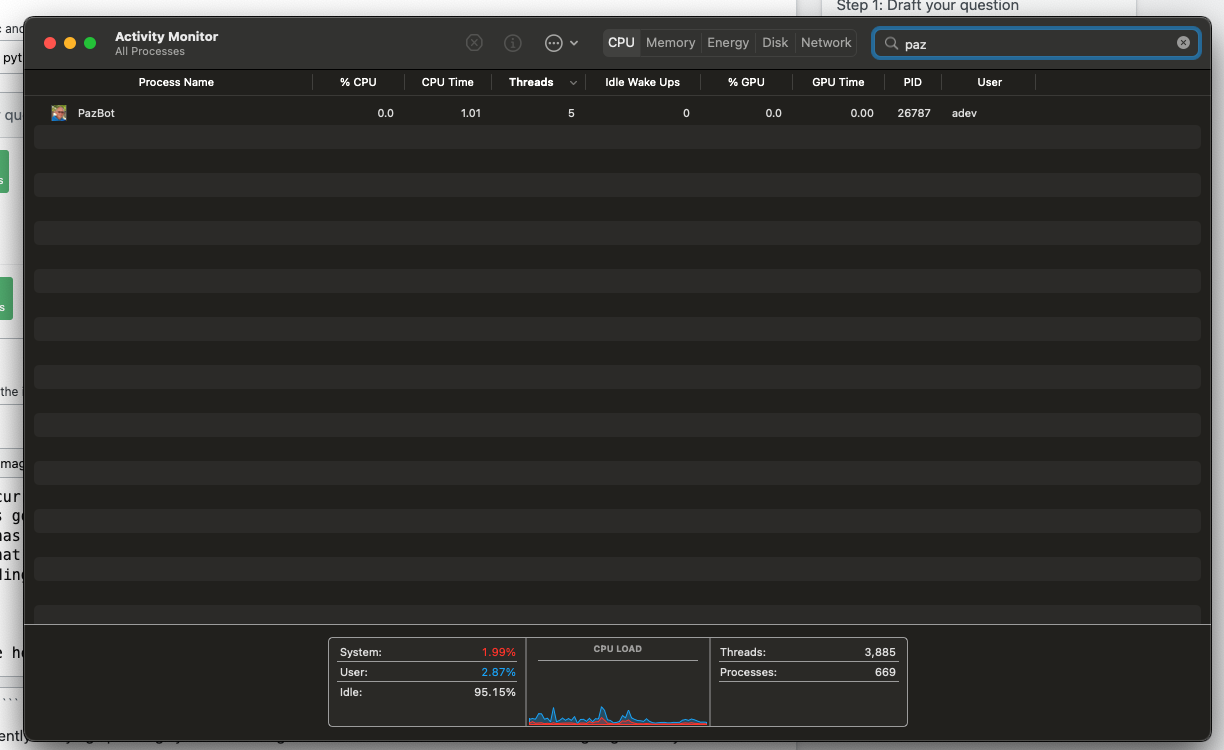Sort by CPU Time column header
Image resolution: width=1224 pixels, height=750 pixels.
[x=447, y=82]
